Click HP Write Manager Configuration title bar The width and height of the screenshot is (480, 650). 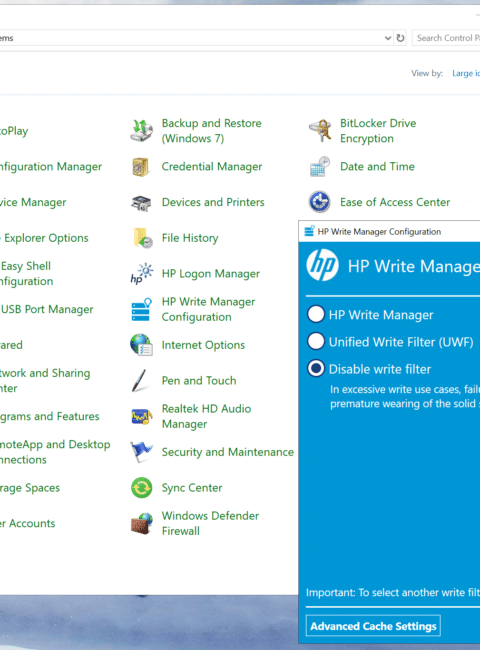[389, 231]
